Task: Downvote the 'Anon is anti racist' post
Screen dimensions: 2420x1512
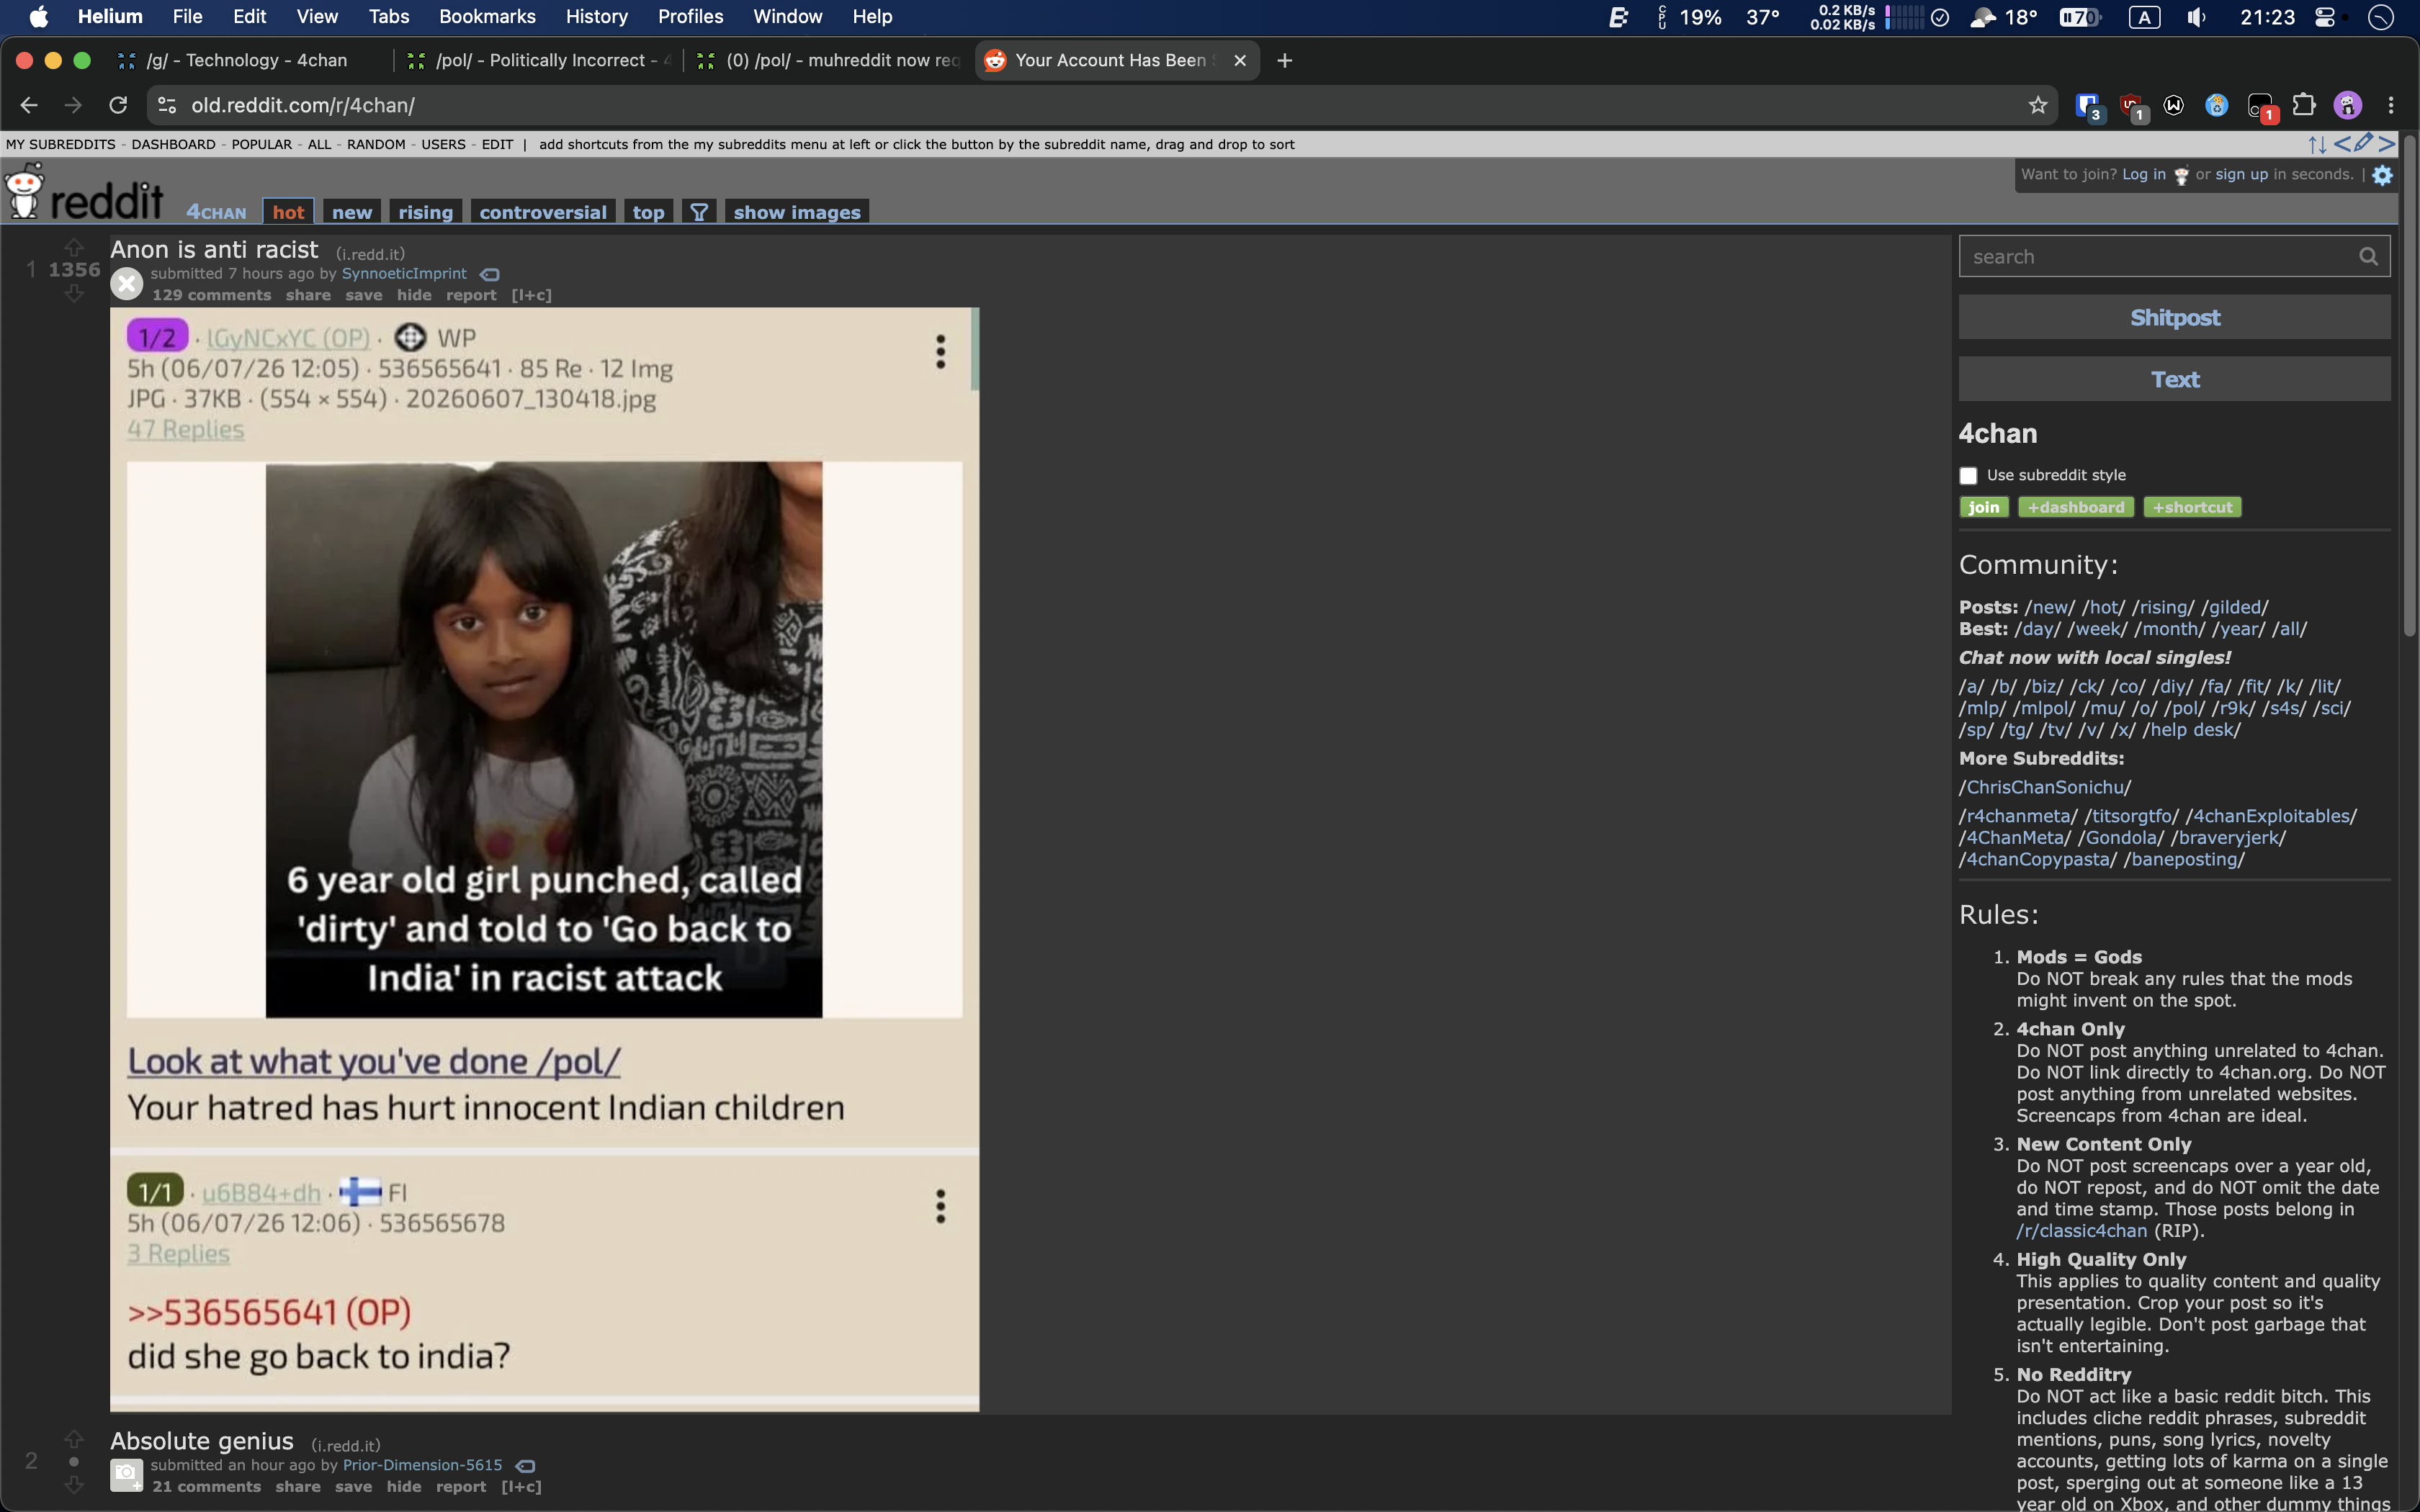Action: point(74,293)
